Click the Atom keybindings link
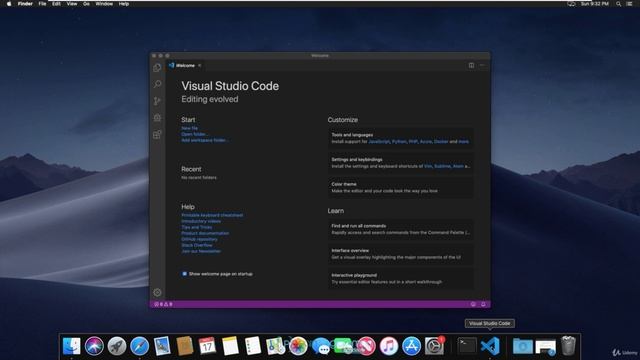The height and width of the screenshot is (360, 640). pyautogui.click(x=458, y=166)
